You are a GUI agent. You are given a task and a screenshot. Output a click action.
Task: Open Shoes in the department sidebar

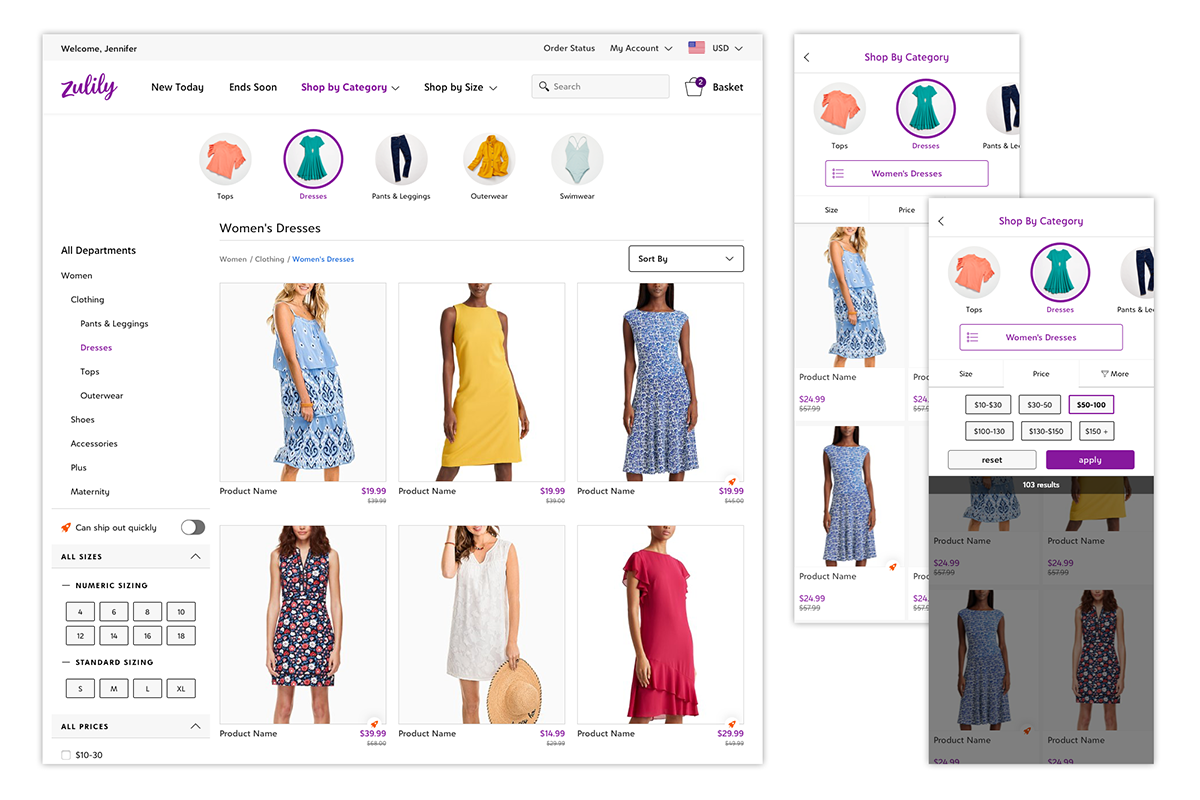point(83,420)
